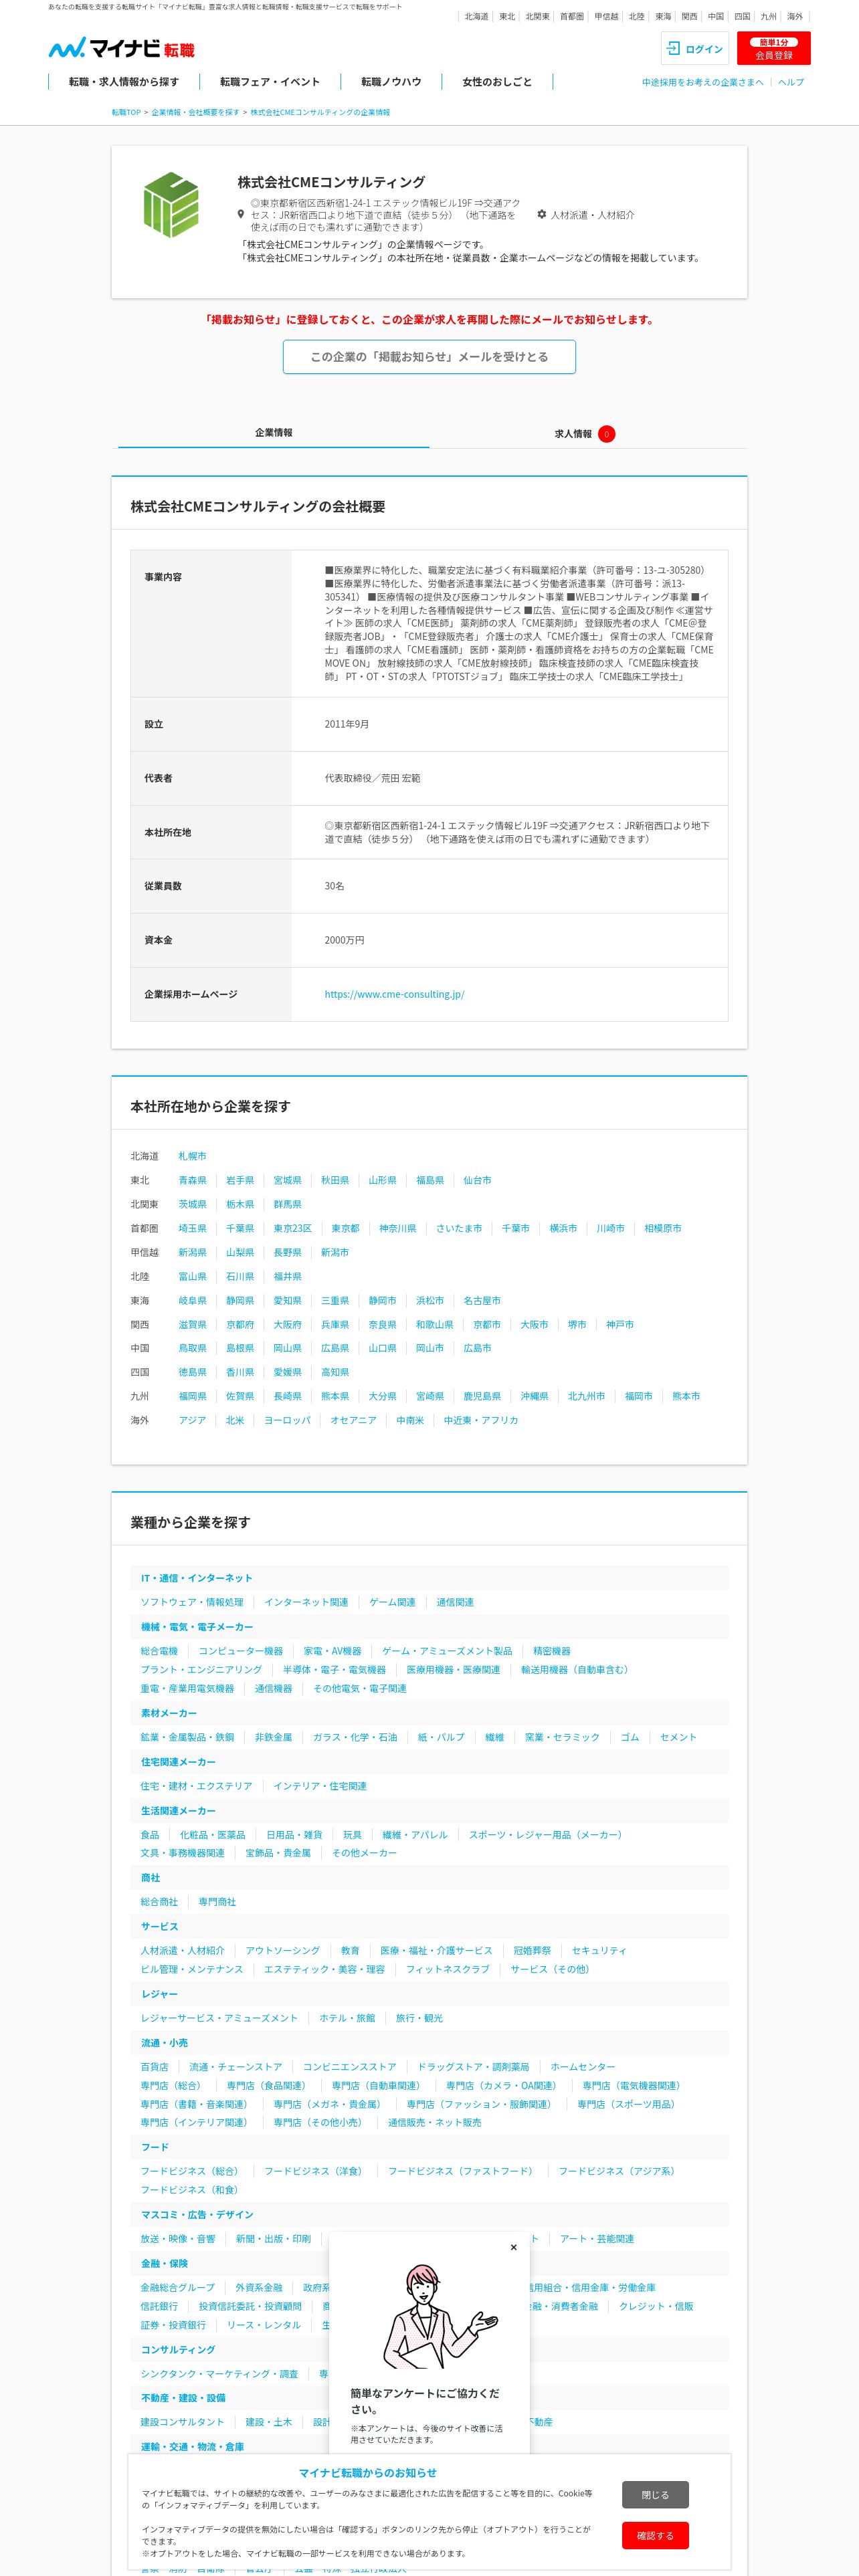
Task: Click 企業情報・会社概要を探す breadcrumb
Action: pyautogui.click(x=195, y=113)
